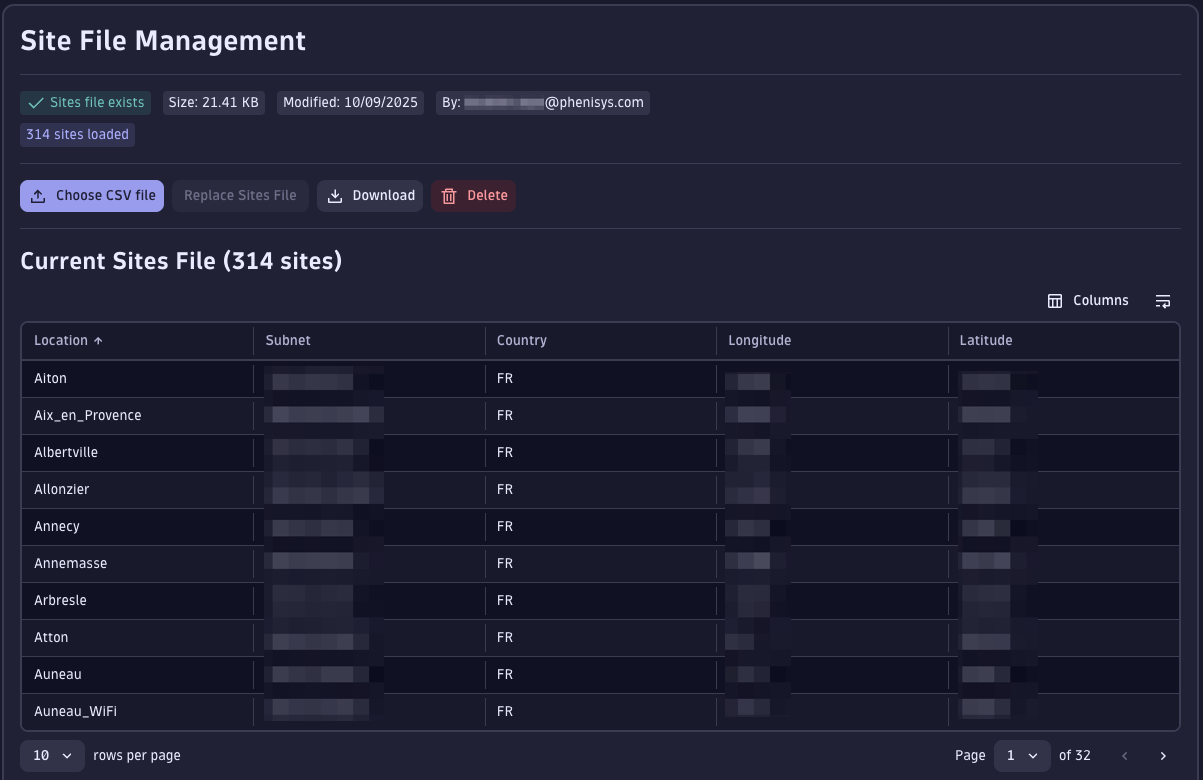Image resolution: width=1203 pixels, height=780 pixels.
Task: Click the checkmark icon in Sites file exists badge
Action: pos(36,102)
